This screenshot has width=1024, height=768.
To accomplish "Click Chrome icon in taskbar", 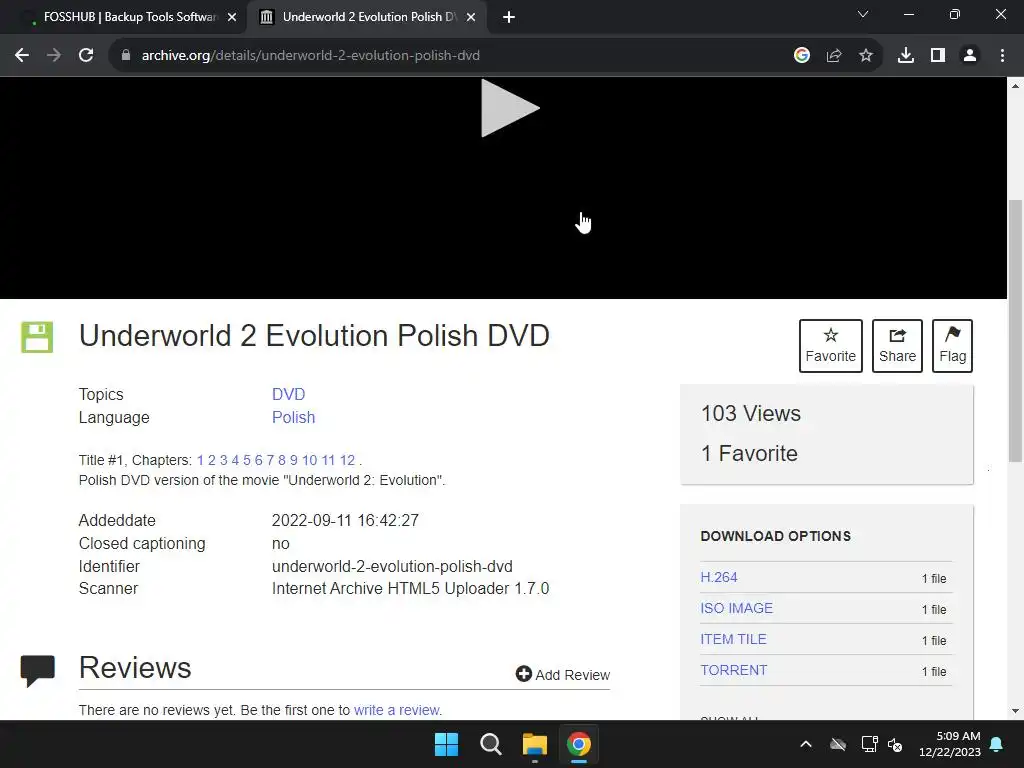I will [x=579, y=744].
